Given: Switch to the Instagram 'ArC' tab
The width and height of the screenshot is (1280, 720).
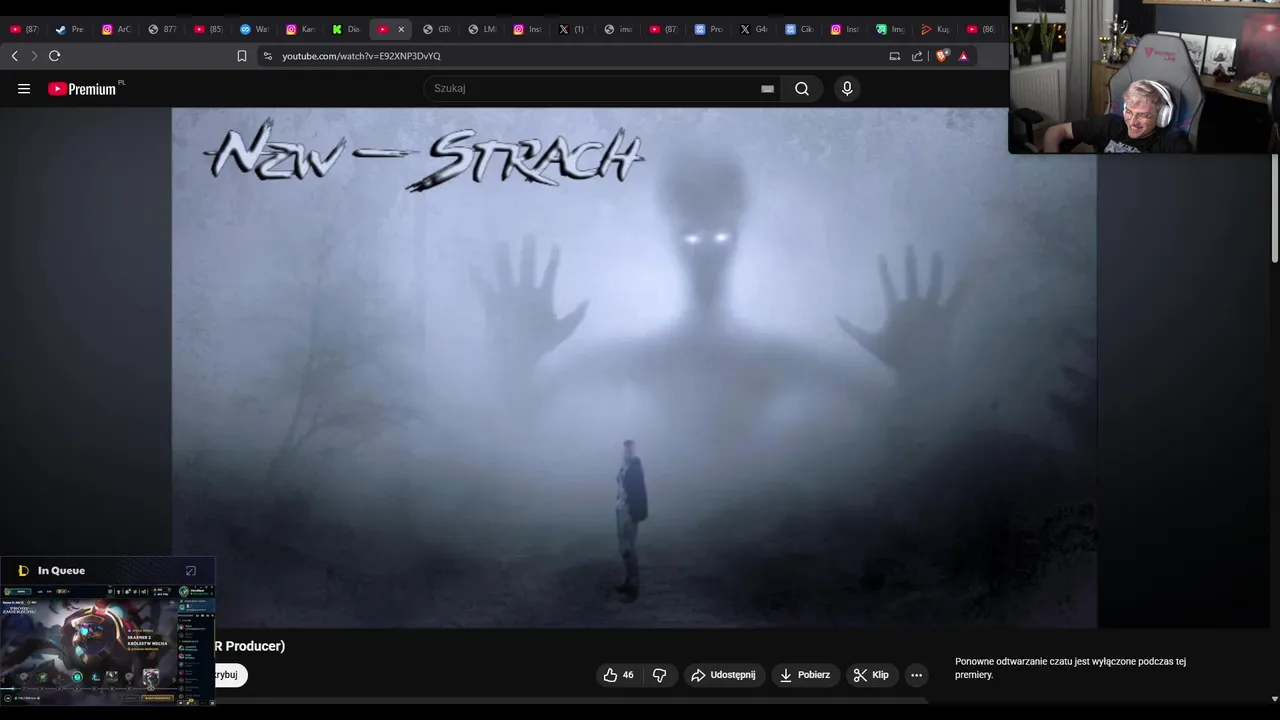Looking at the screenshot, I should 116,29.
